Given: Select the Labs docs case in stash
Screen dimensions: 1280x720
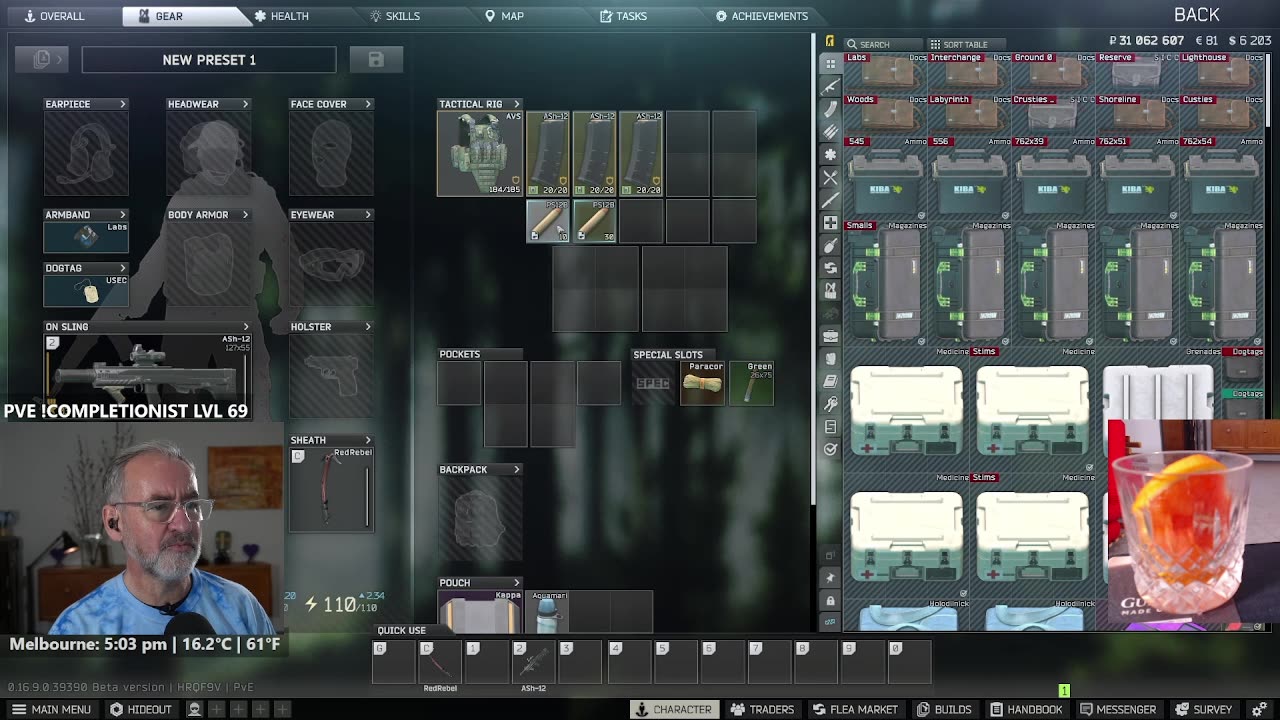Looking at the screenshot, I should 886,73.
